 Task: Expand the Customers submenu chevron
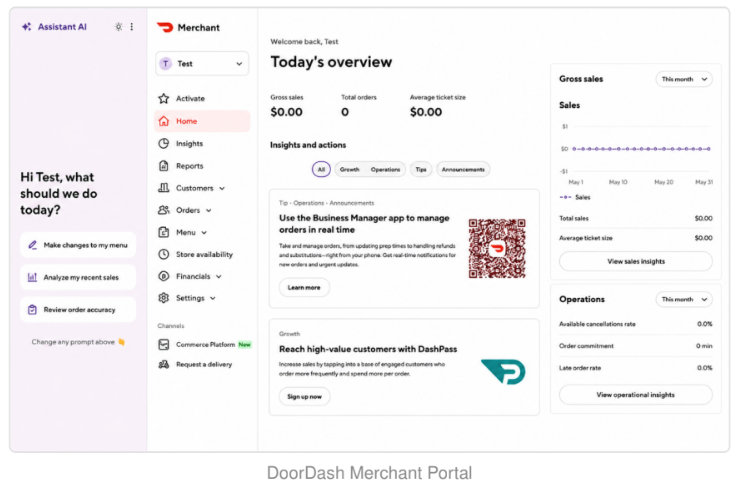coord(222,188)
